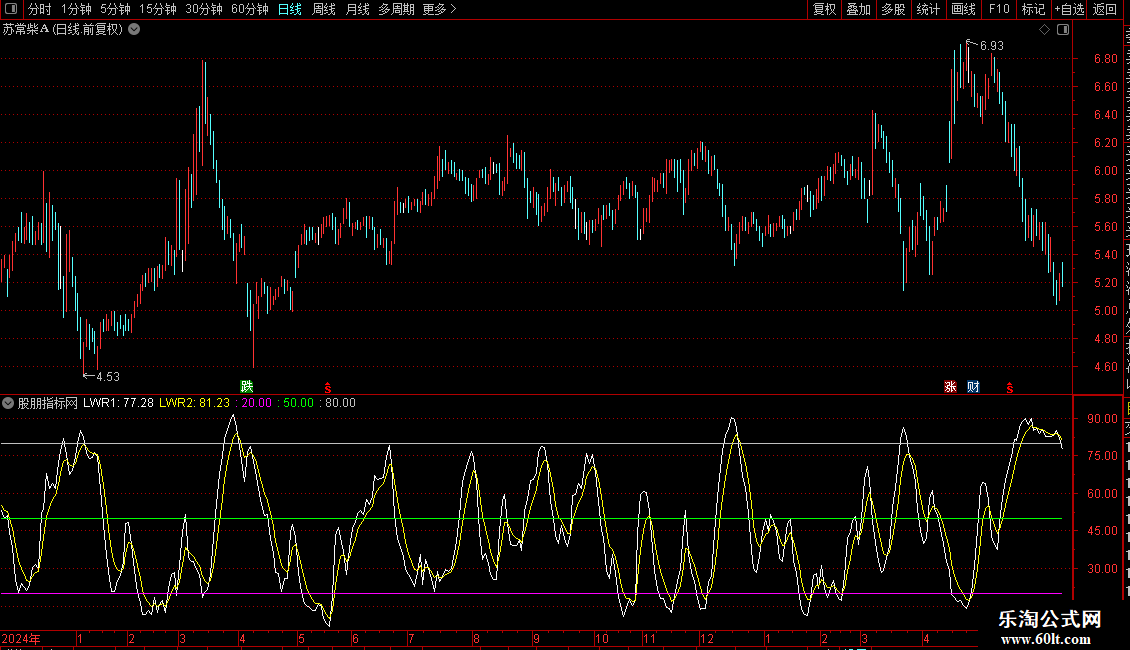
Task: Click the 6.00 price axis label
Action: [x=1105, y=171]
